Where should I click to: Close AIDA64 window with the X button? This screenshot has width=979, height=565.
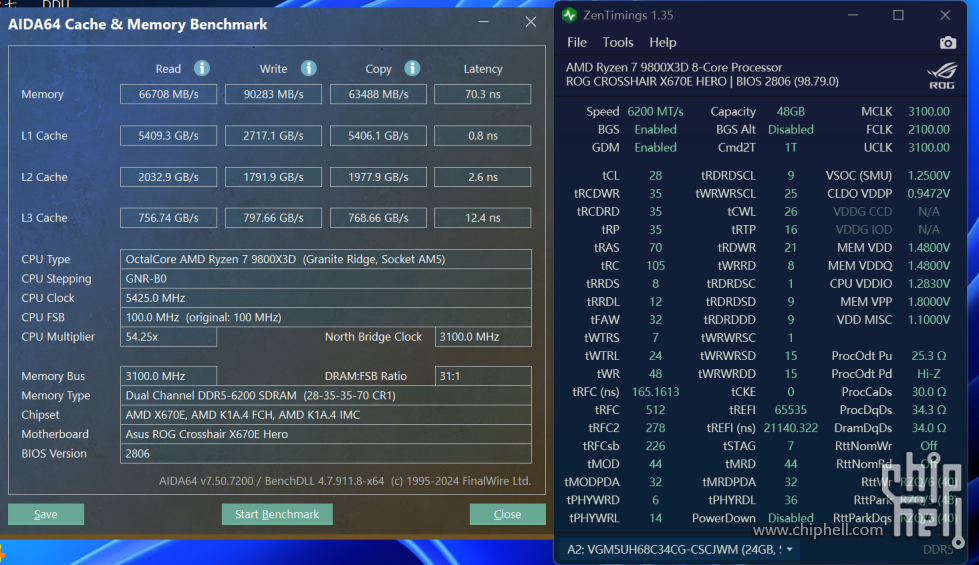click(531, 22)
